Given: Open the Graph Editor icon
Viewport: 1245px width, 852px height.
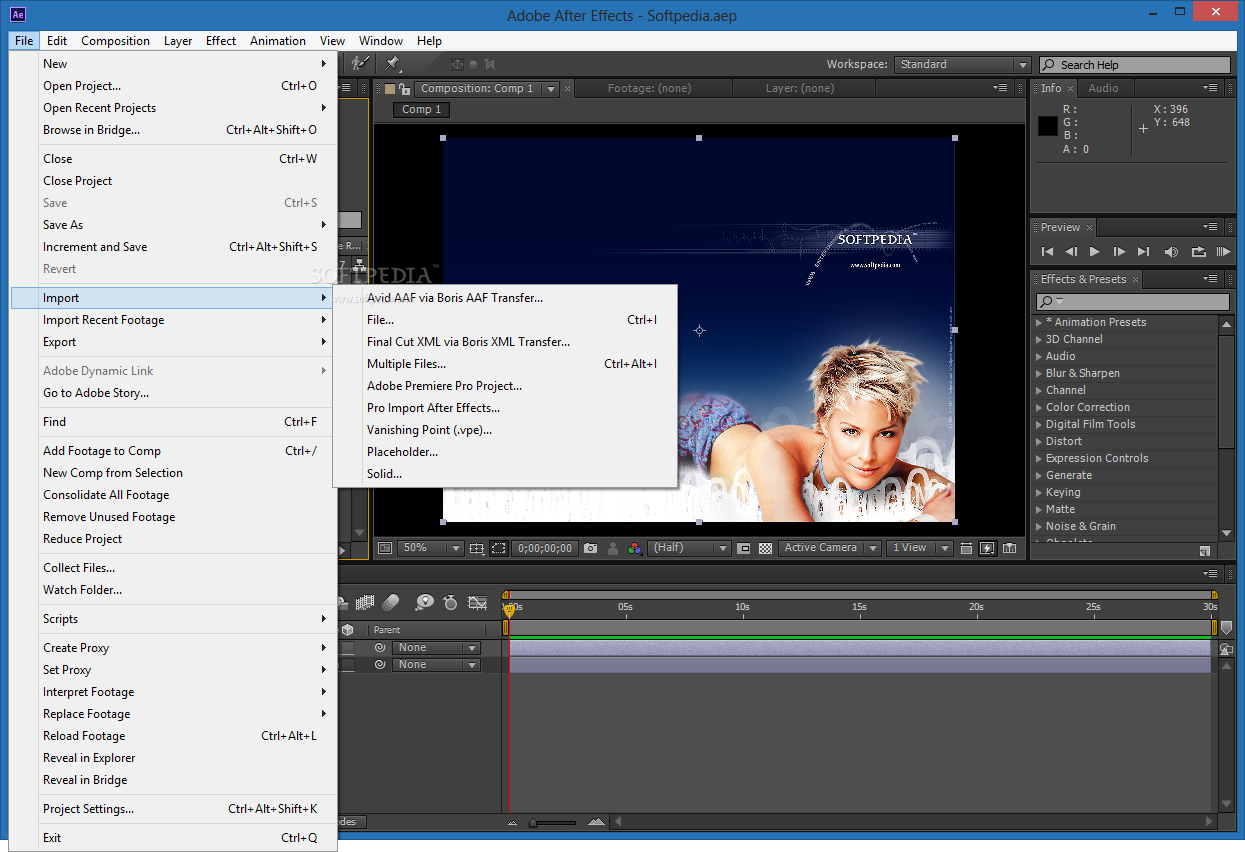Looking at the screenshot, I should point(477,601).
